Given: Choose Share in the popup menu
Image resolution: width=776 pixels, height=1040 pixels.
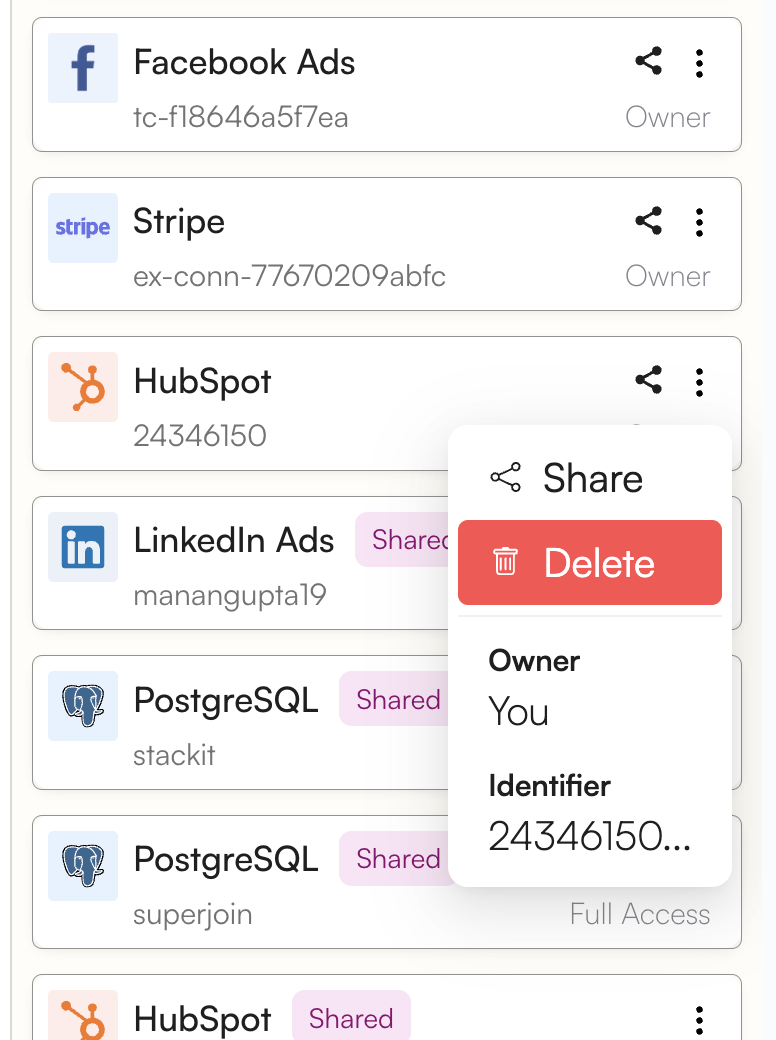Looking at the screenshot, I should click(x=590, y=478).
